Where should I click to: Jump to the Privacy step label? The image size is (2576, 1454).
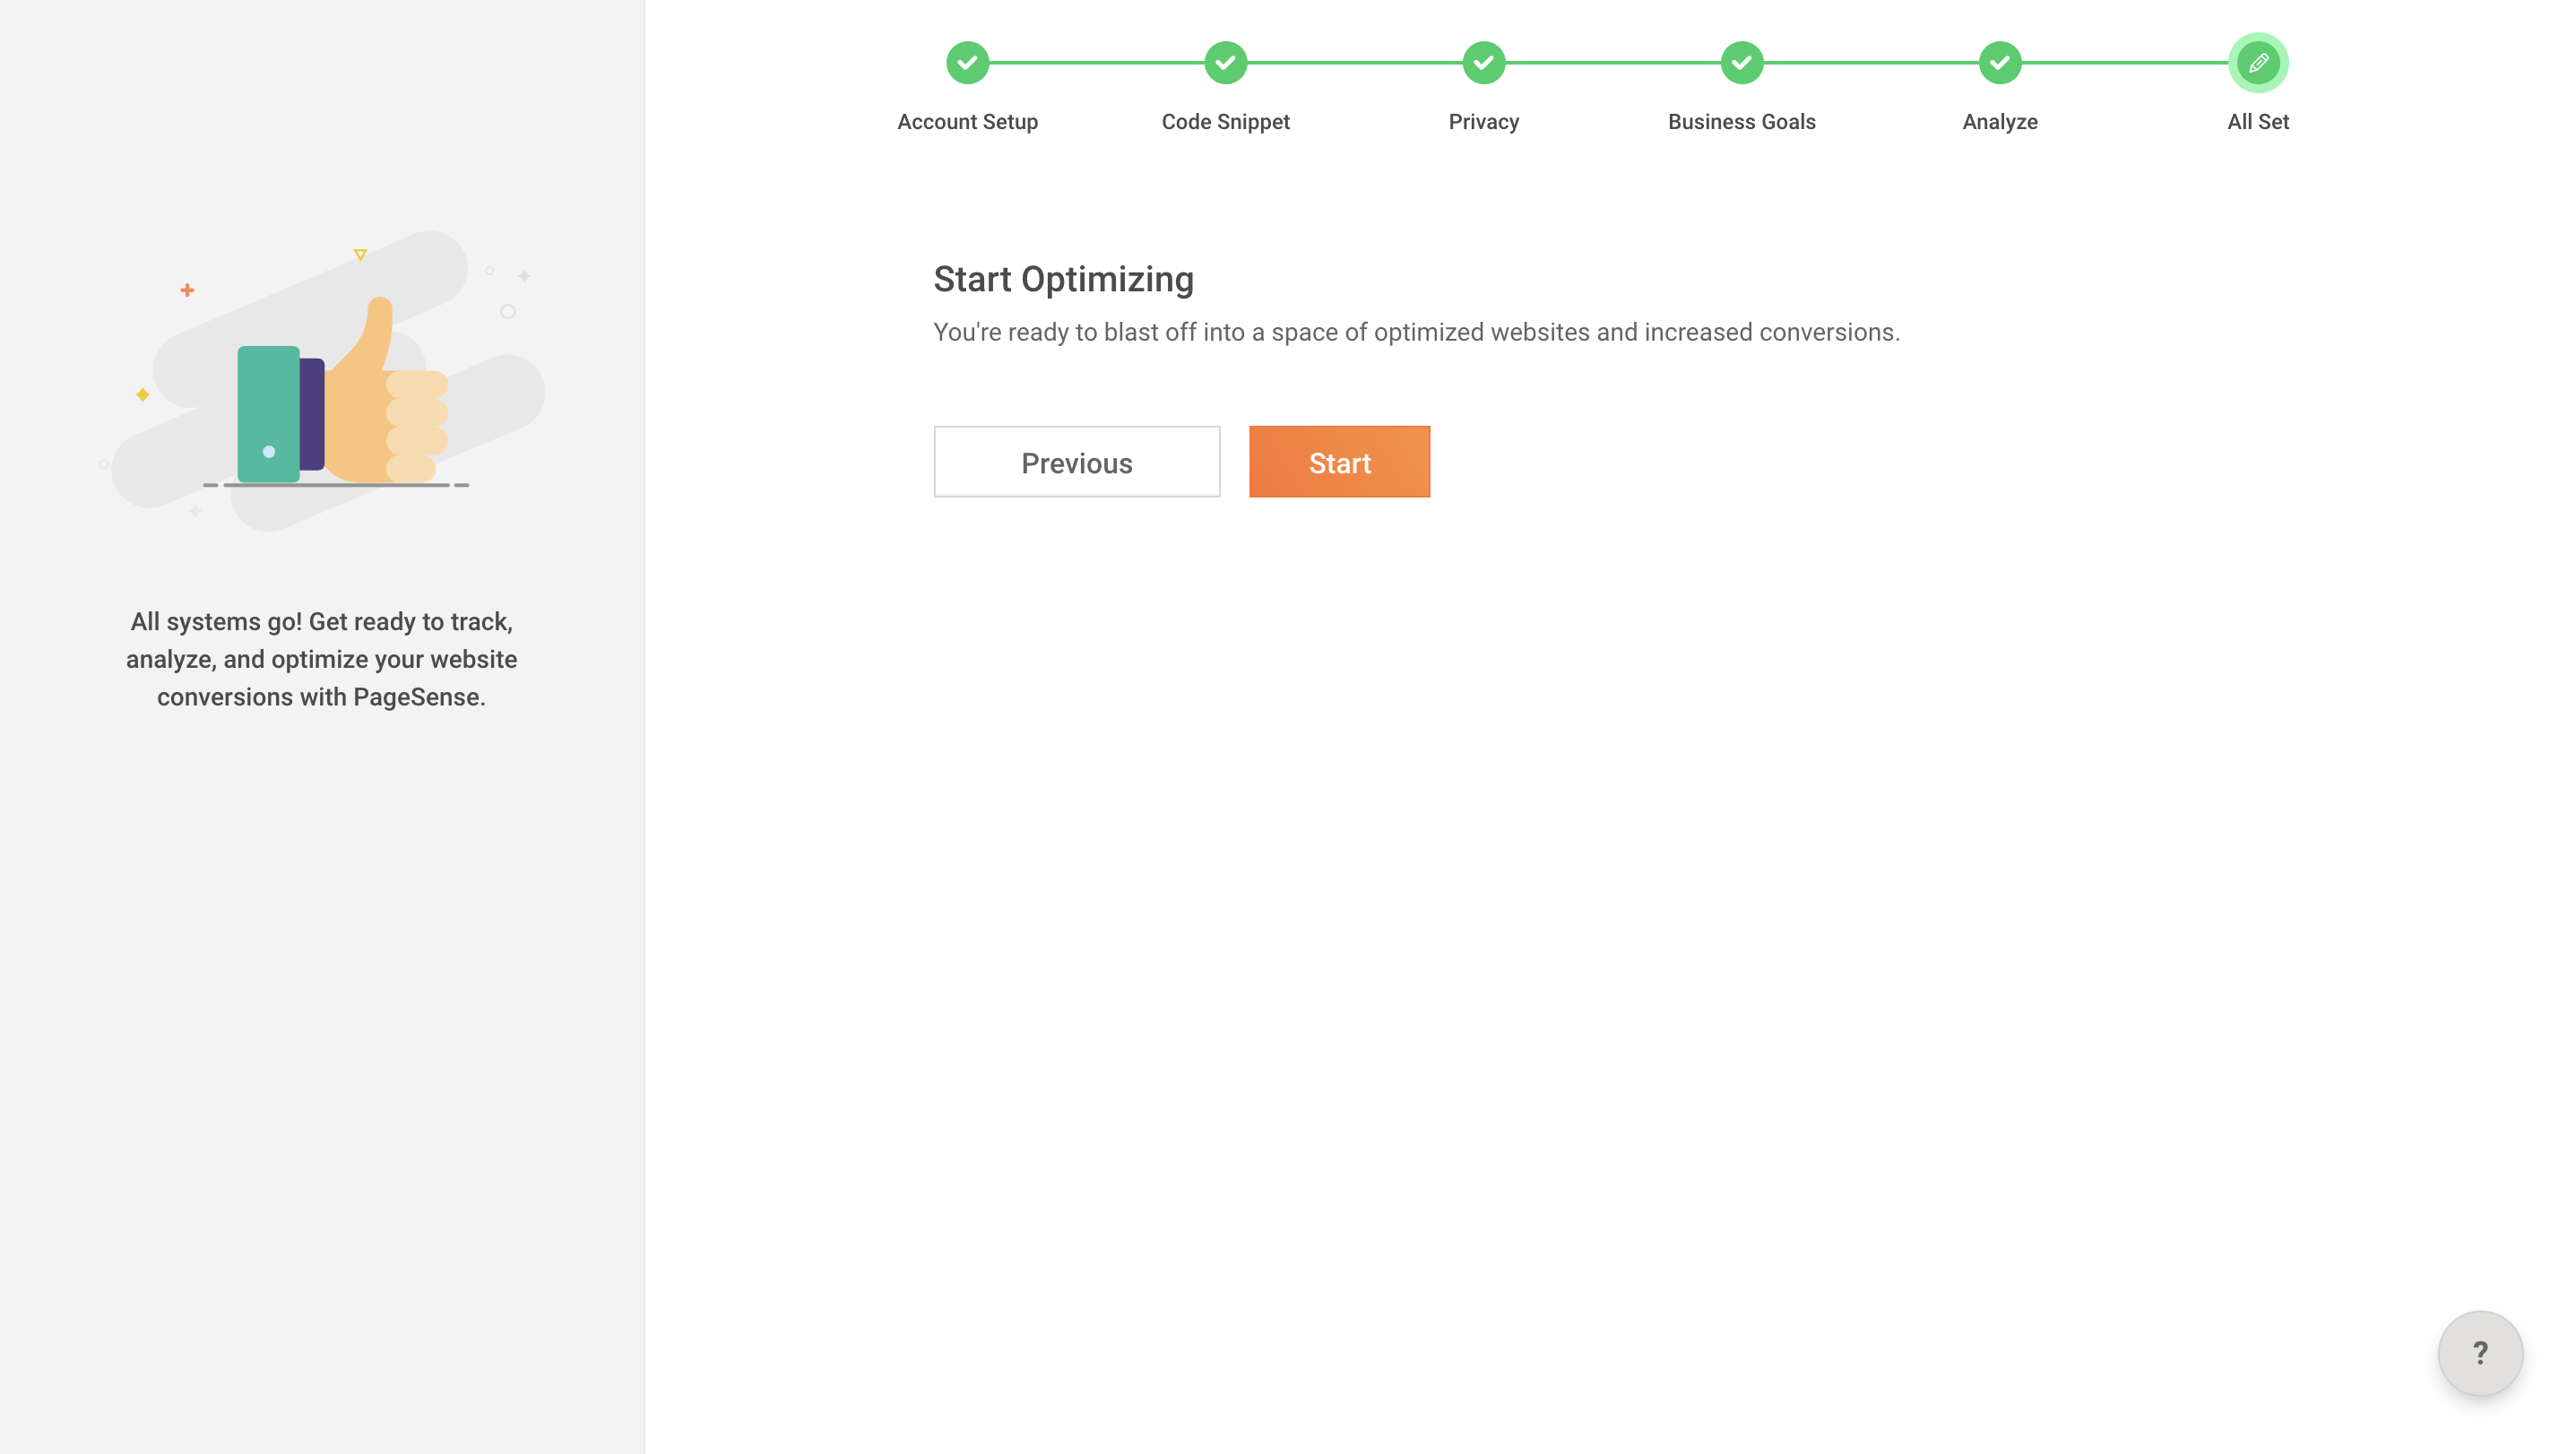click(x=1483, y=122)
